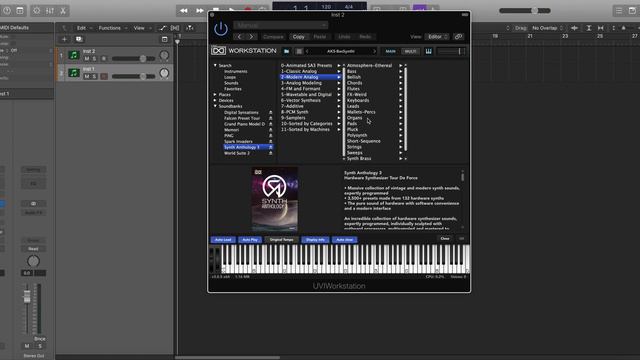
Task: Toggle the flex icon in tracks menu bar
Action: point(175,28)
